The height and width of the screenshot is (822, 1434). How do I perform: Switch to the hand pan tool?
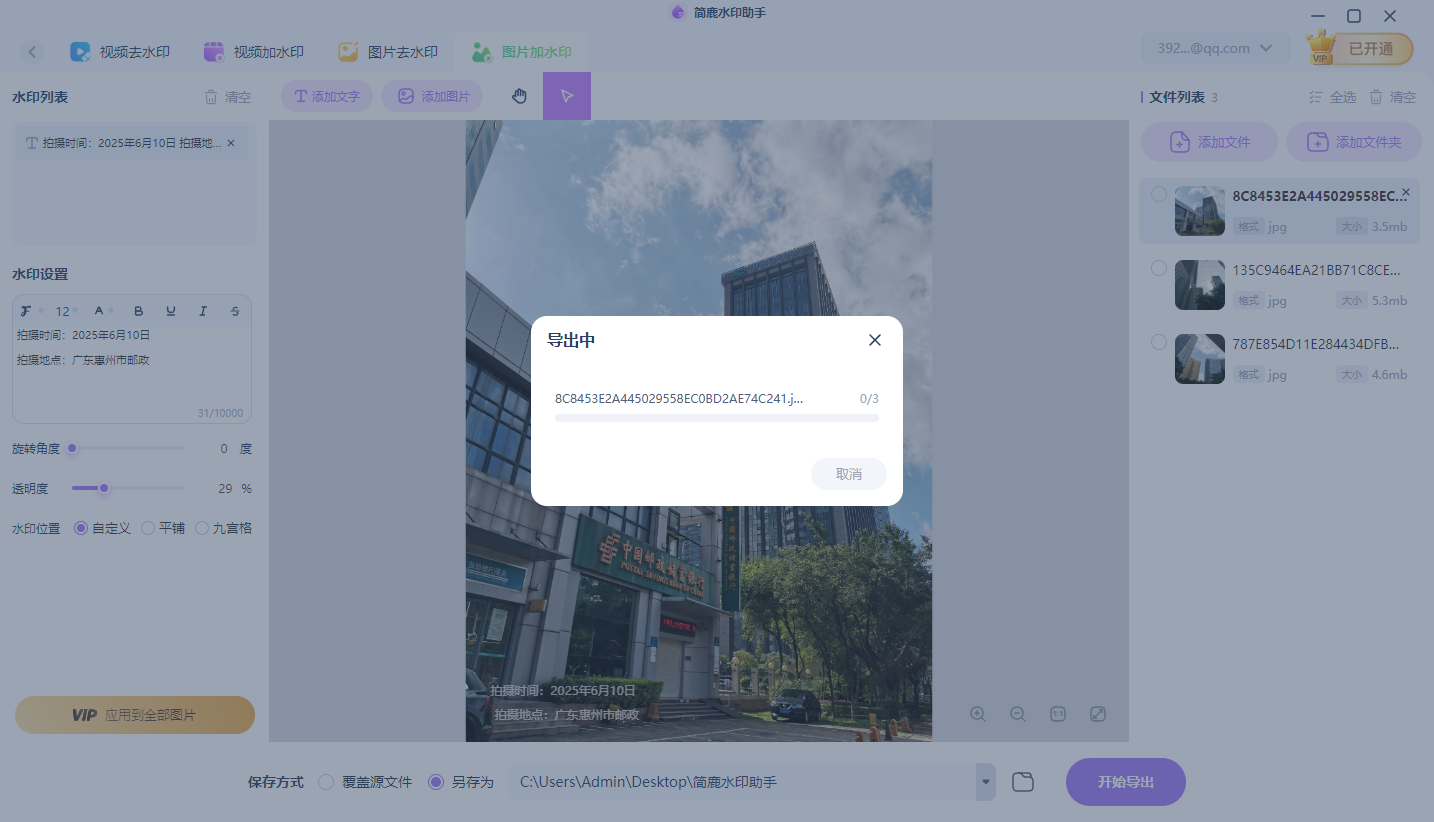click(x=519, y=95)
